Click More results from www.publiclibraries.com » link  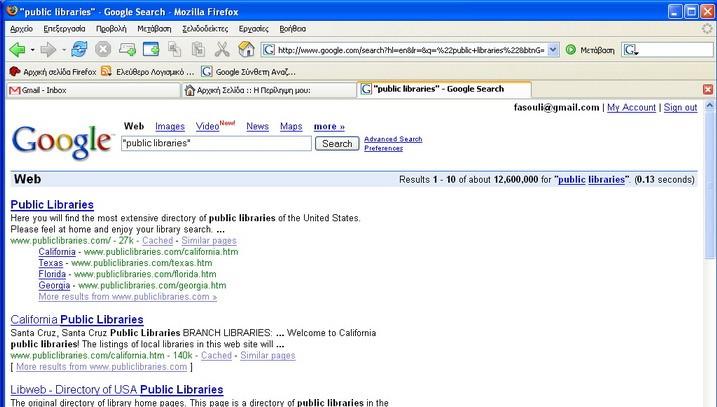tap(128, 297)
